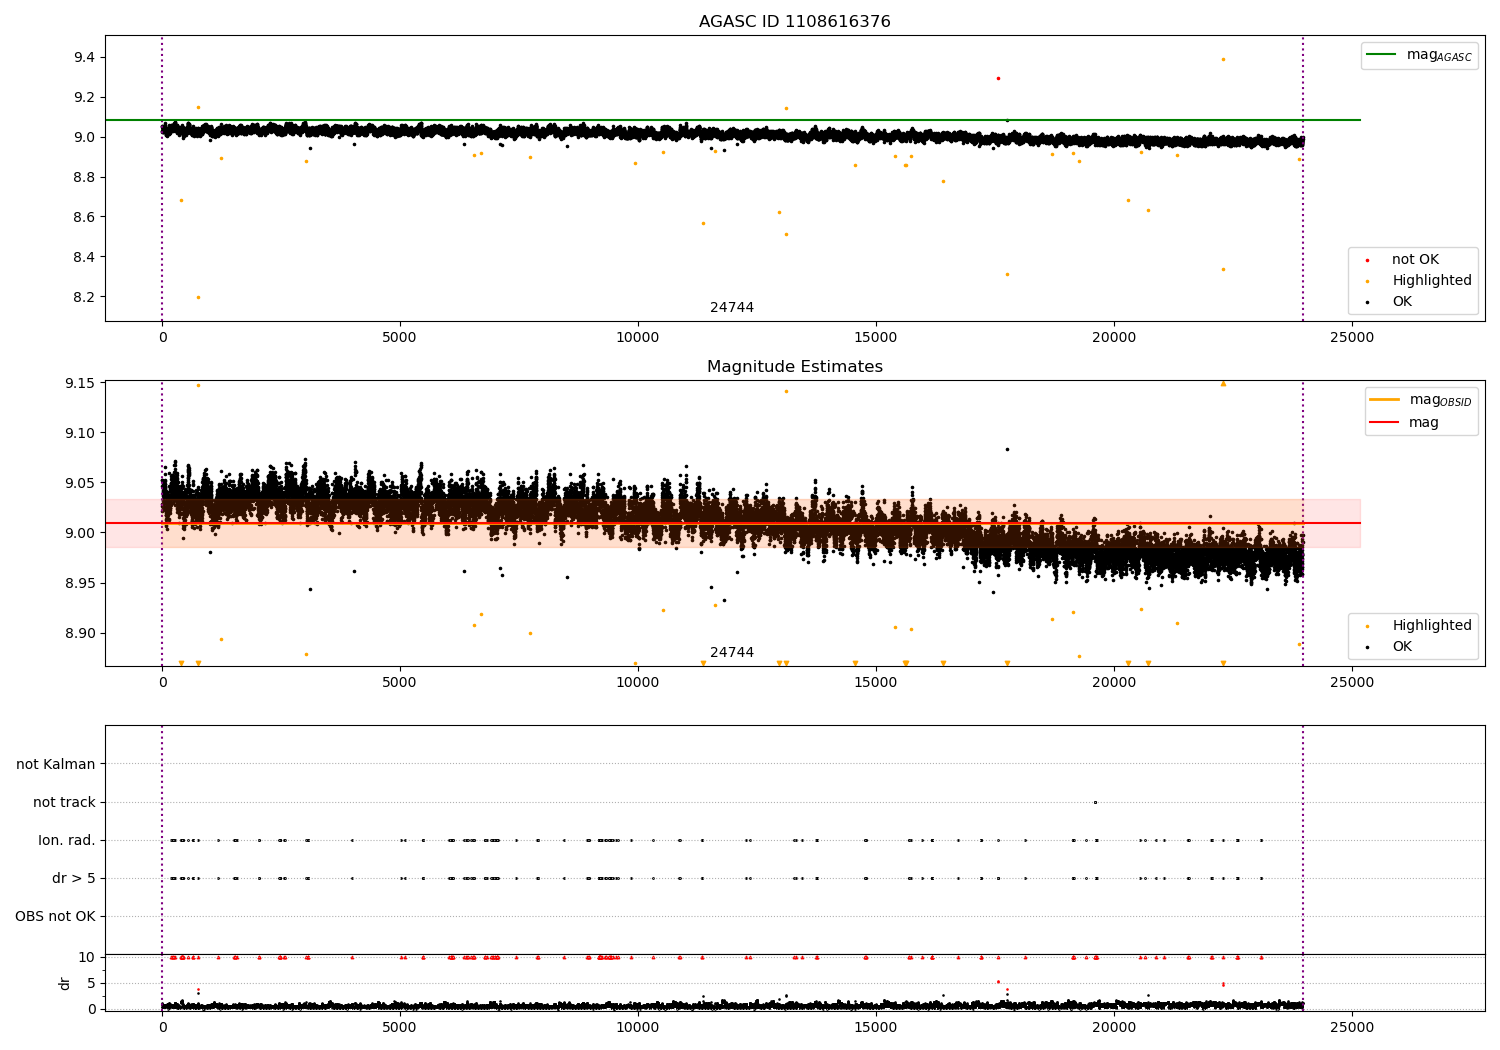Select the Magnitude Estimates plot title

(x=794, y=367)
